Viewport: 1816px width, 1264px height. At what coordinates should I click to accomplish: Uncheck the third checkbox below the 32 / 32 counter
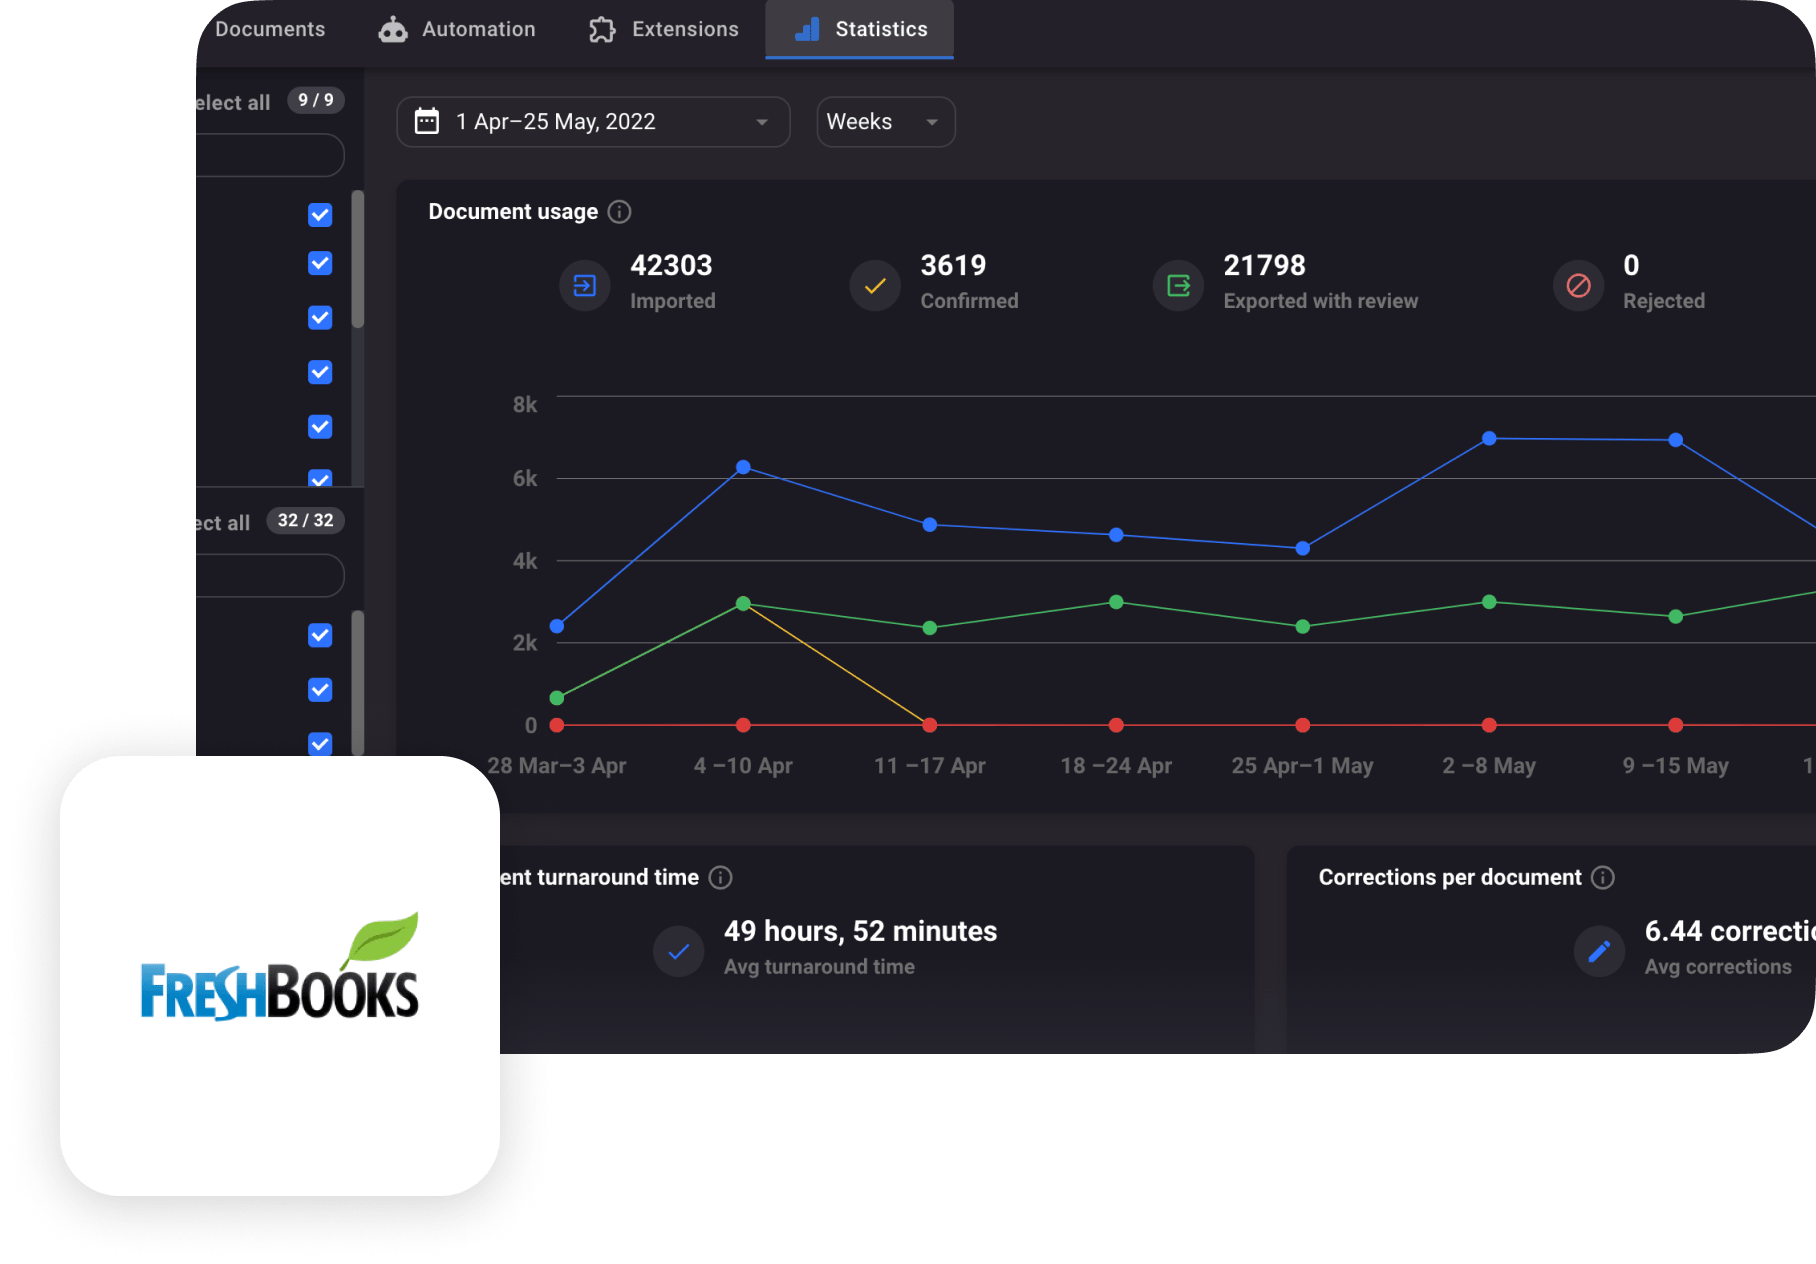320,744
